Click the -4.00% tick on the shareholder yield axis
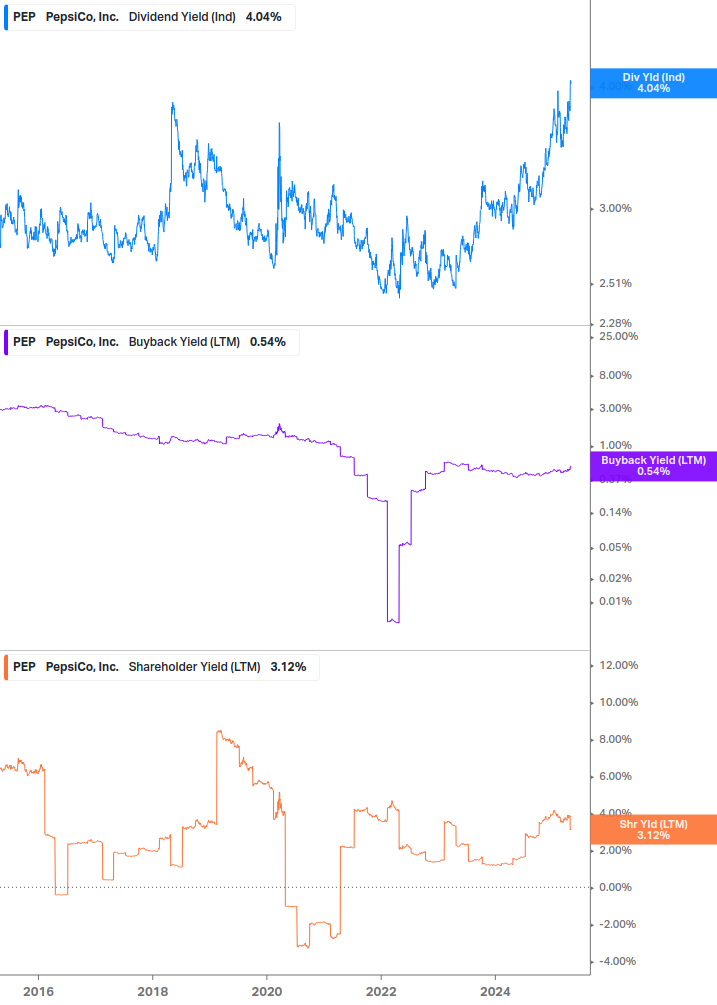The width and height of the screenshot is (717, 1005). pyautogui.click(x=618, y=962)
